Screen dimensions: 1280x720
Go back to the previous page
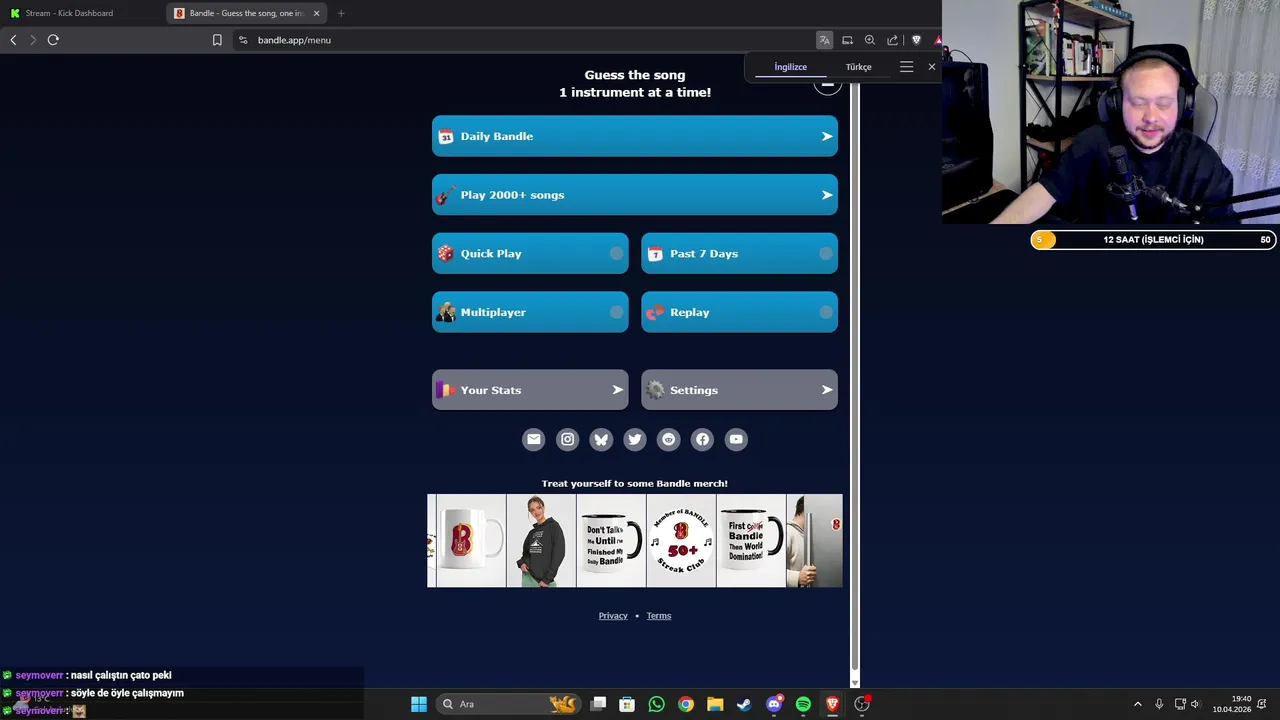[x=13, y=40]
